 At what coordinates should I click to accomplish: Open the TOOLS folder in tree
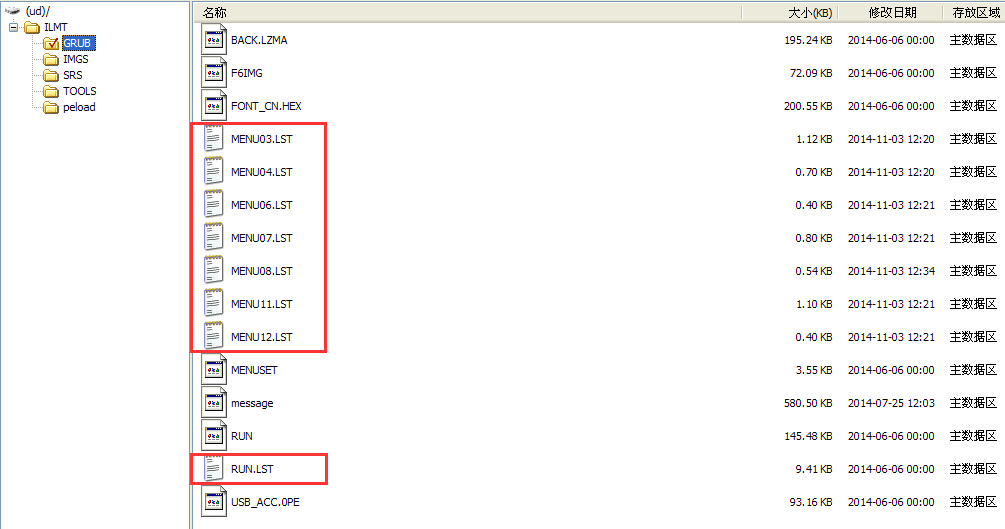click(x=79, y=91)
